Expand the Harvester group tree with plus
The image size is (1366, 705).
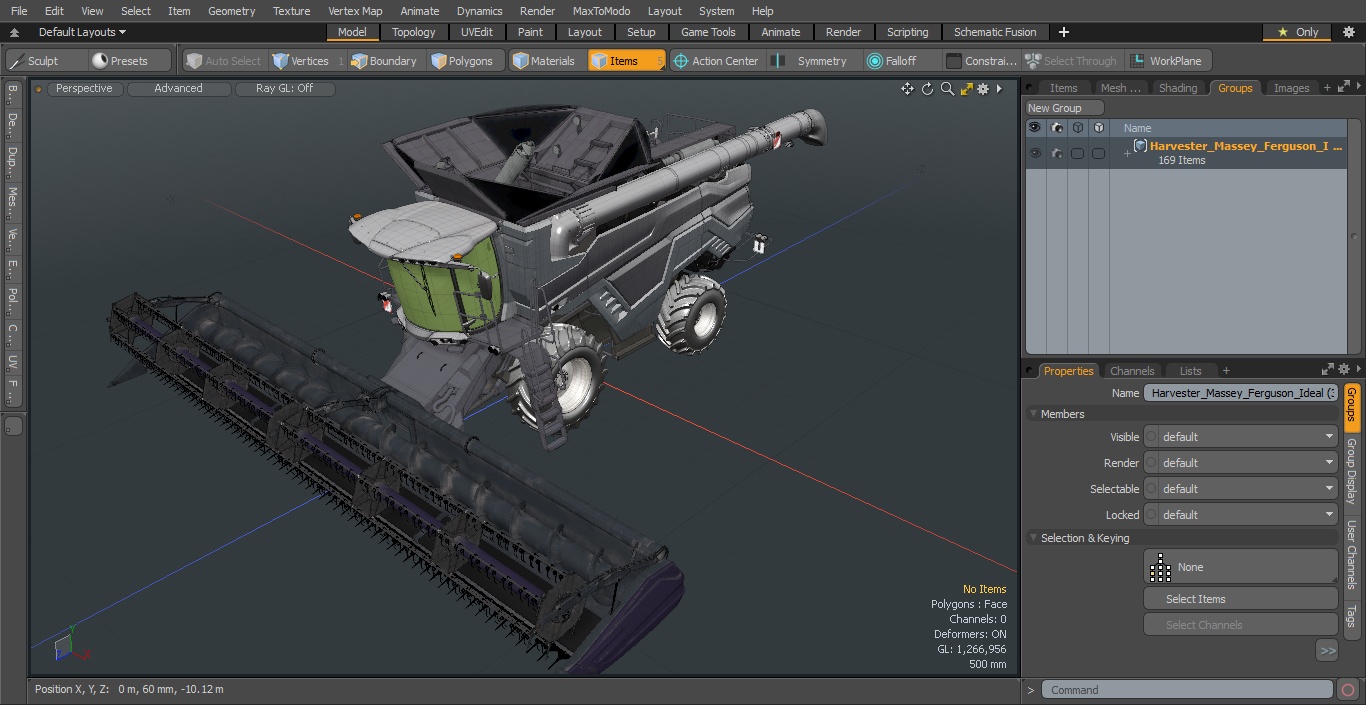(x=1127, y=153)
